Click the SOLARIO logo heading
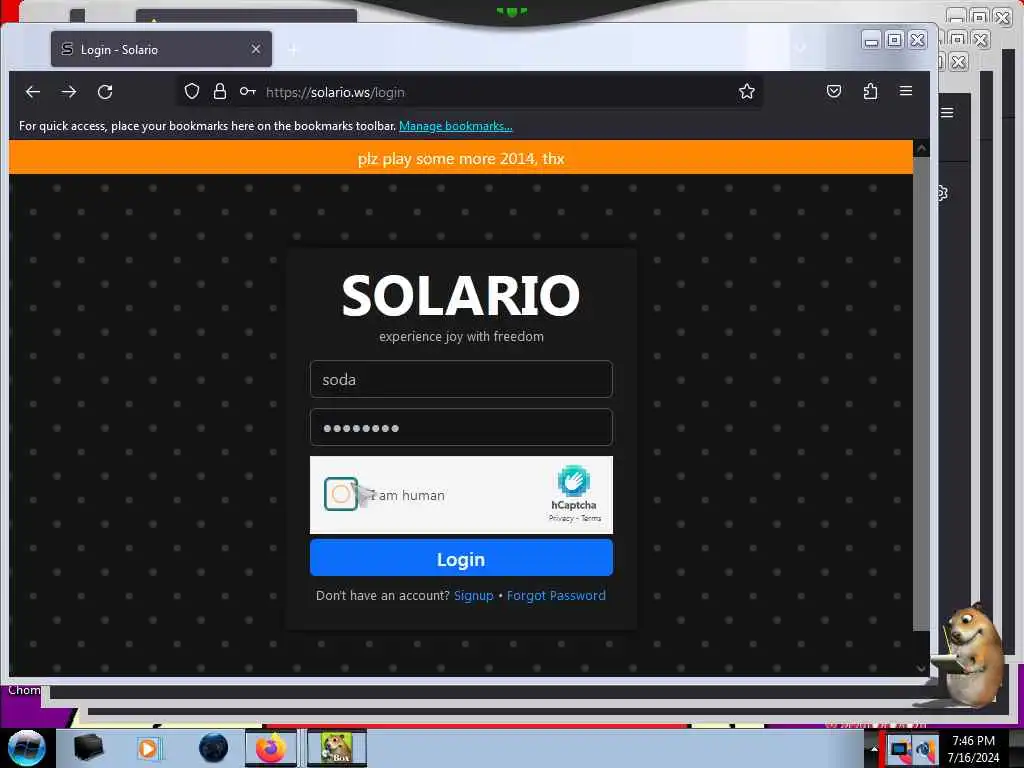This screenshot has width=1024, height=768. coord(461,296)
